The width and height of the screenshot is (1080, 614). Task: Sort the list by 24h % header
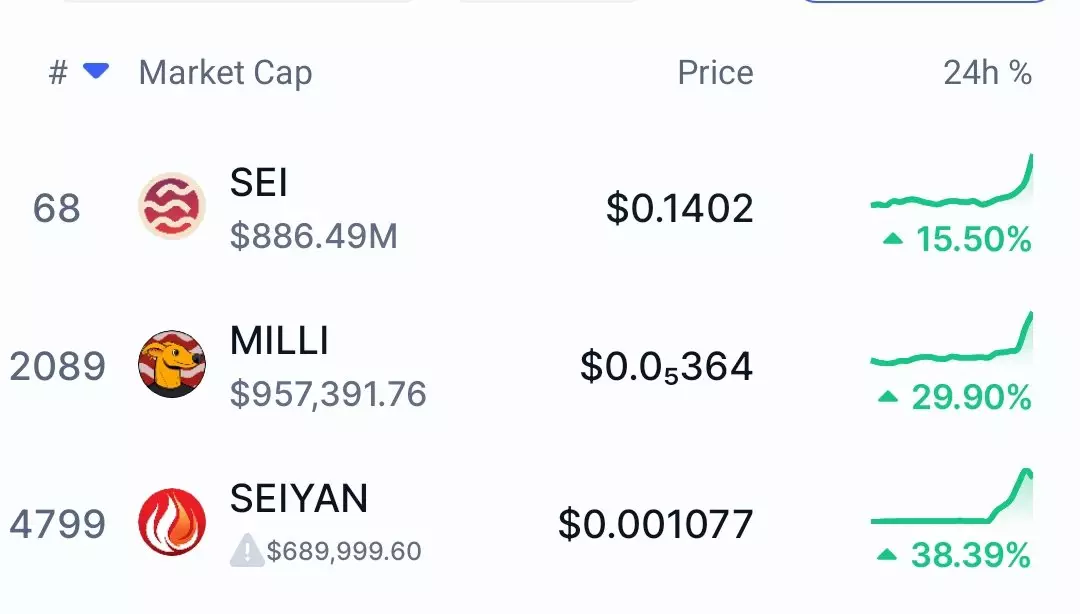(987, 73)
